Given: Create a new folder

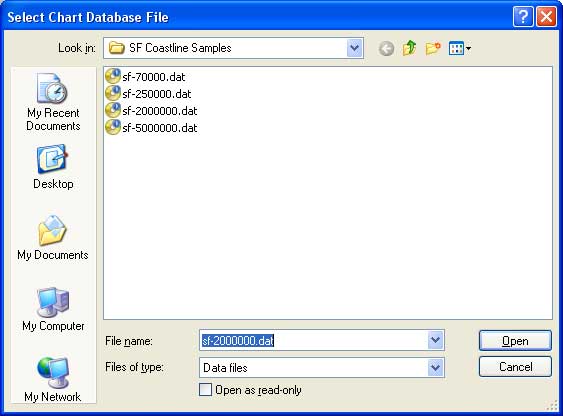Looking at the screenshot, I should [x=433, y=48].
